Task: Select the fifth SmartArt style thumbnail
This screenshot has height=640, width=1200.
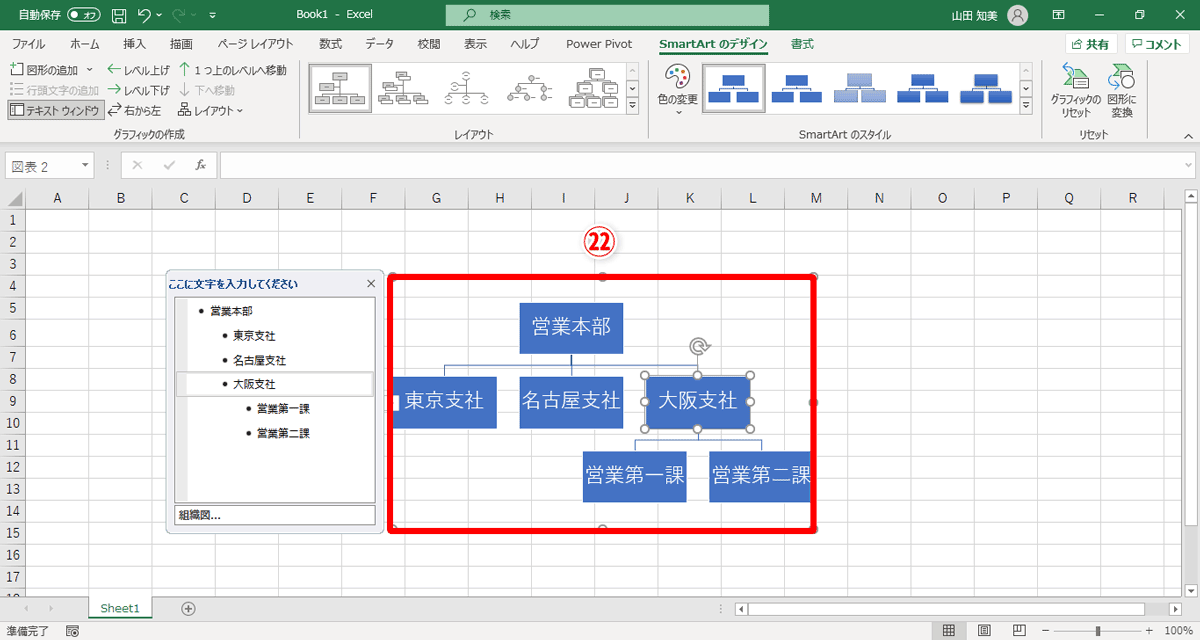Action: click(986, 89)
